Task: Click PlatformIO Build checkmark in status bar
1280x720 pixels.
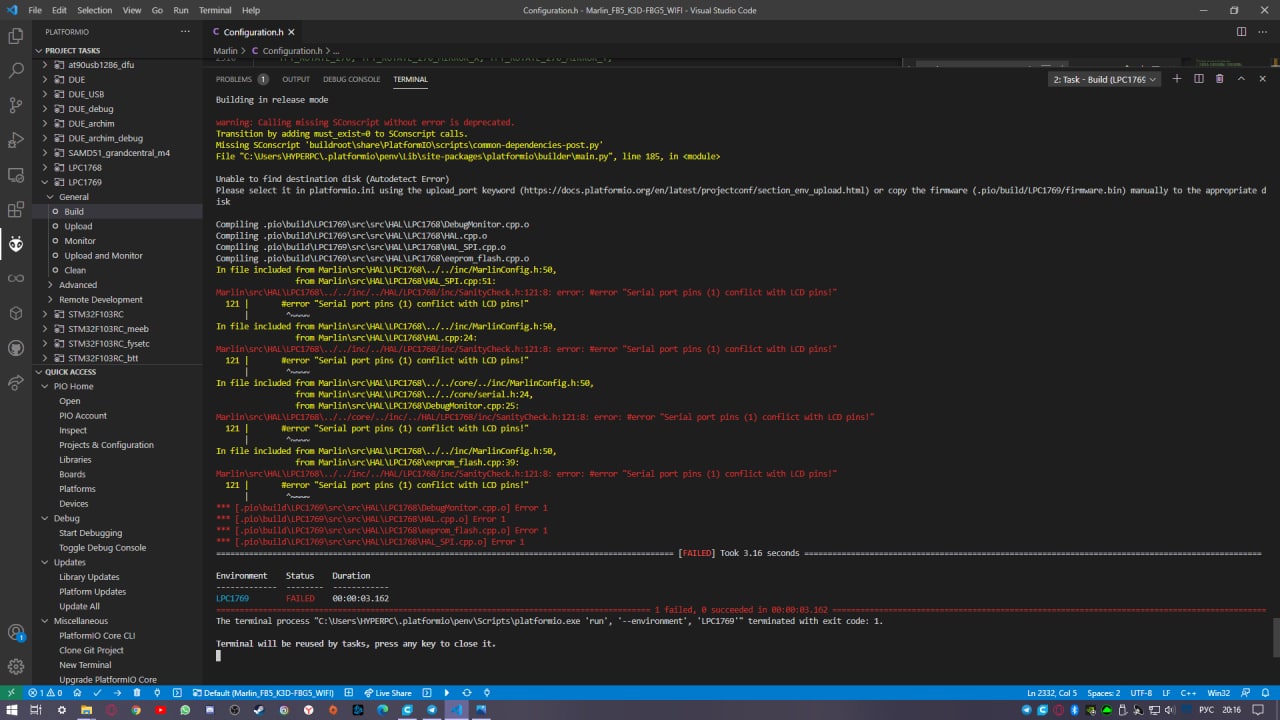Action: [x=97, y=693]
